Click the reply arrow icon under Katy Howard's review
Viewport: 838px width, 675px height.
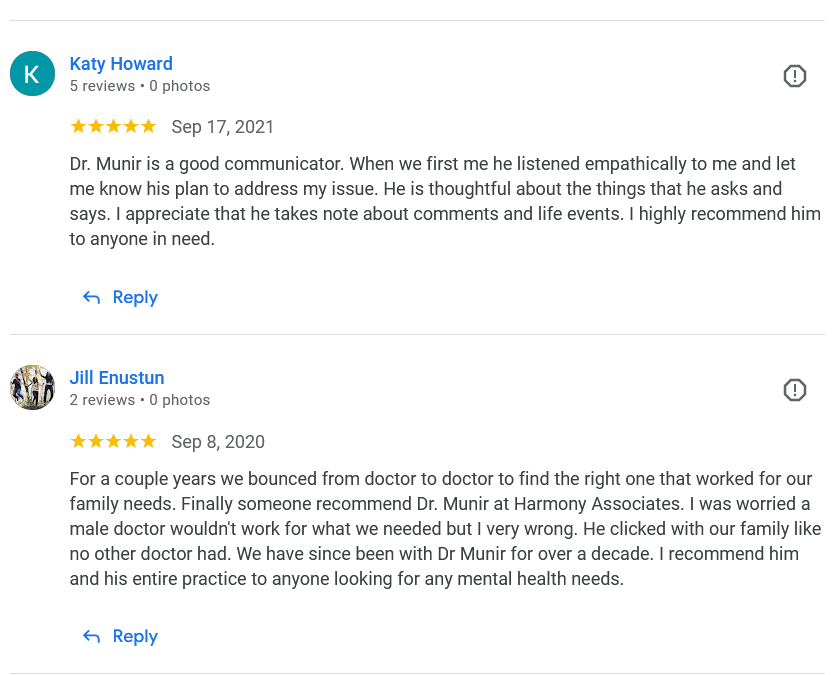[x=91, y=298]
